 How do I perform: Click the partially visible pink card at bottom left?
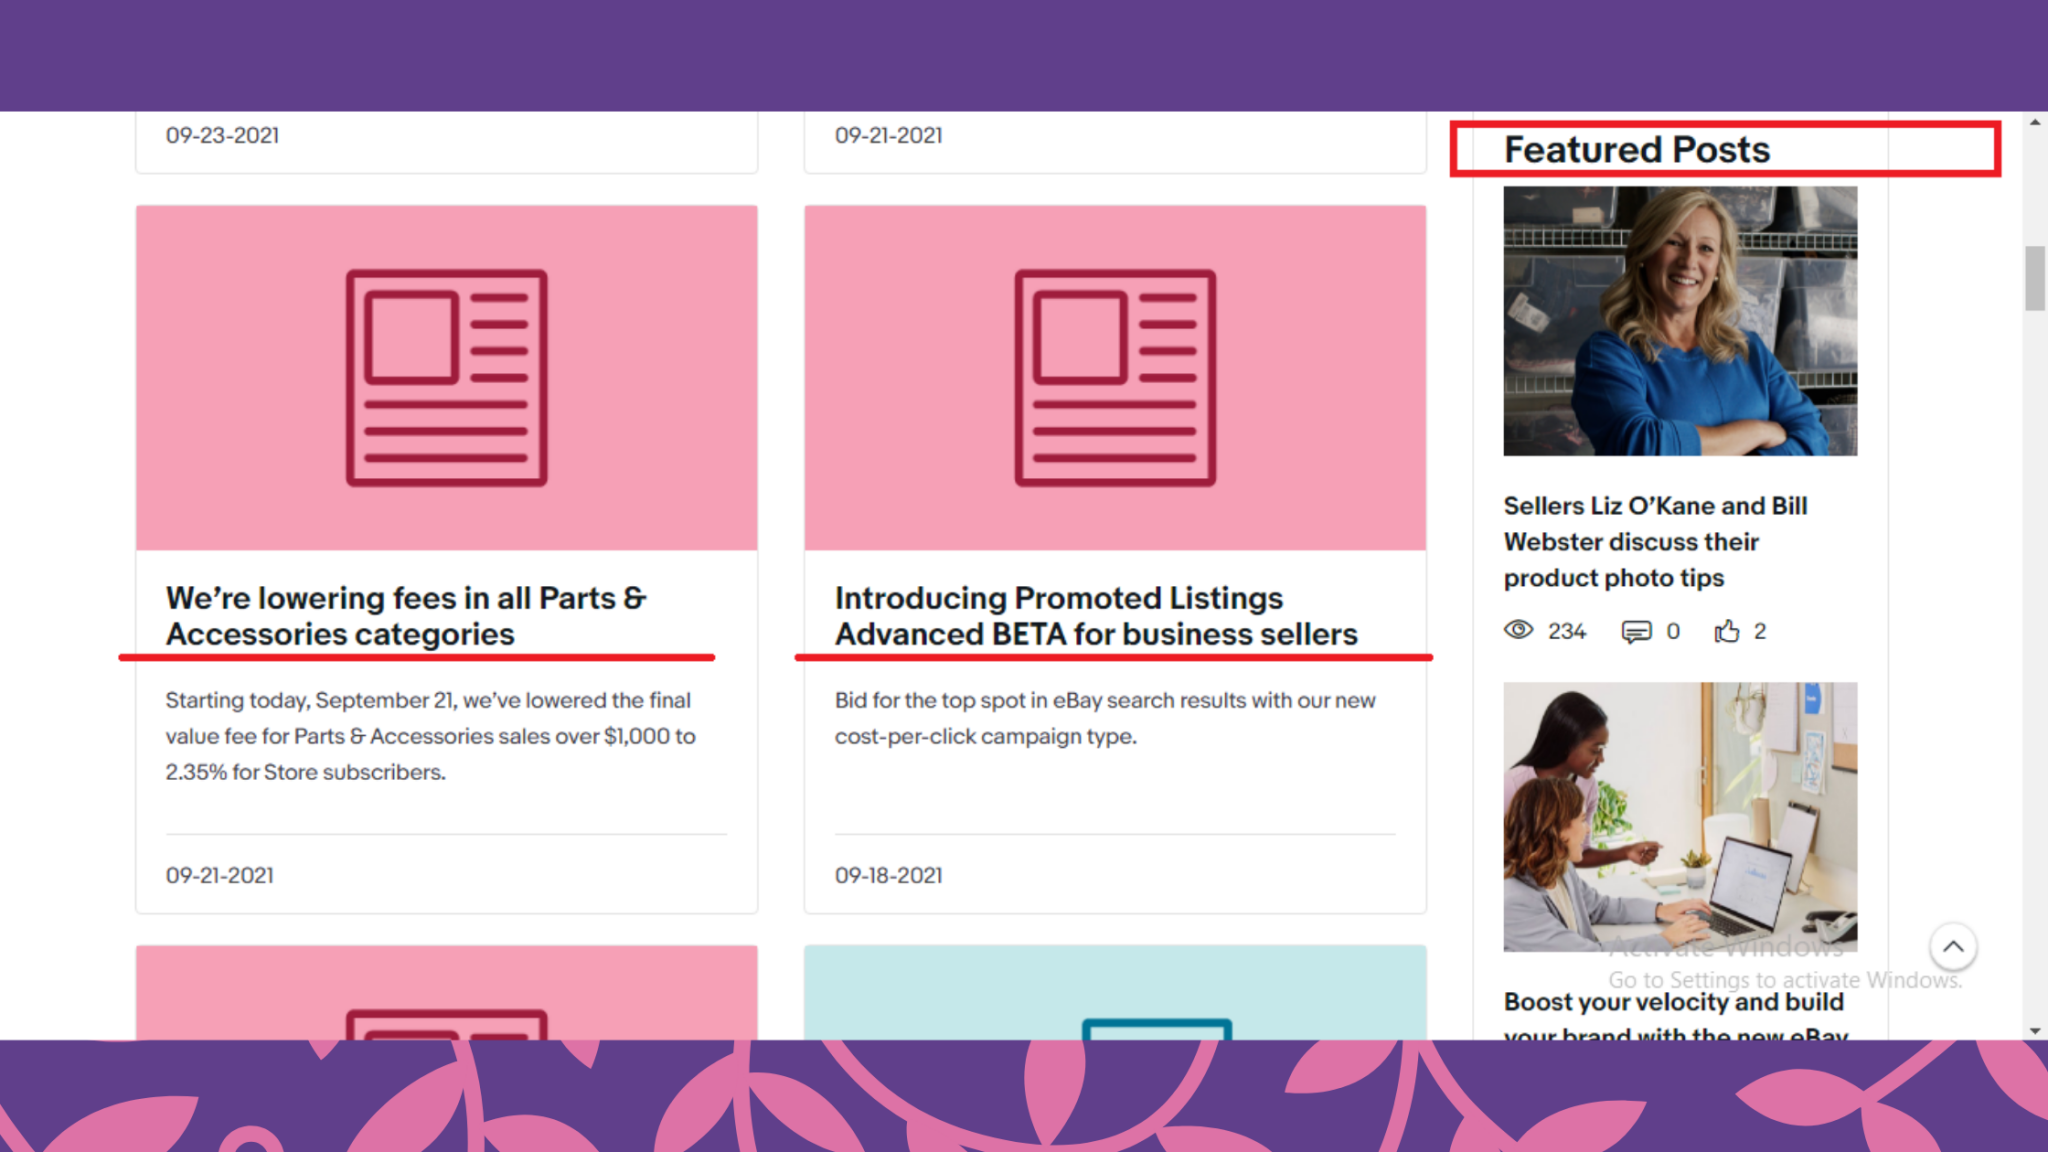[446, 992]
